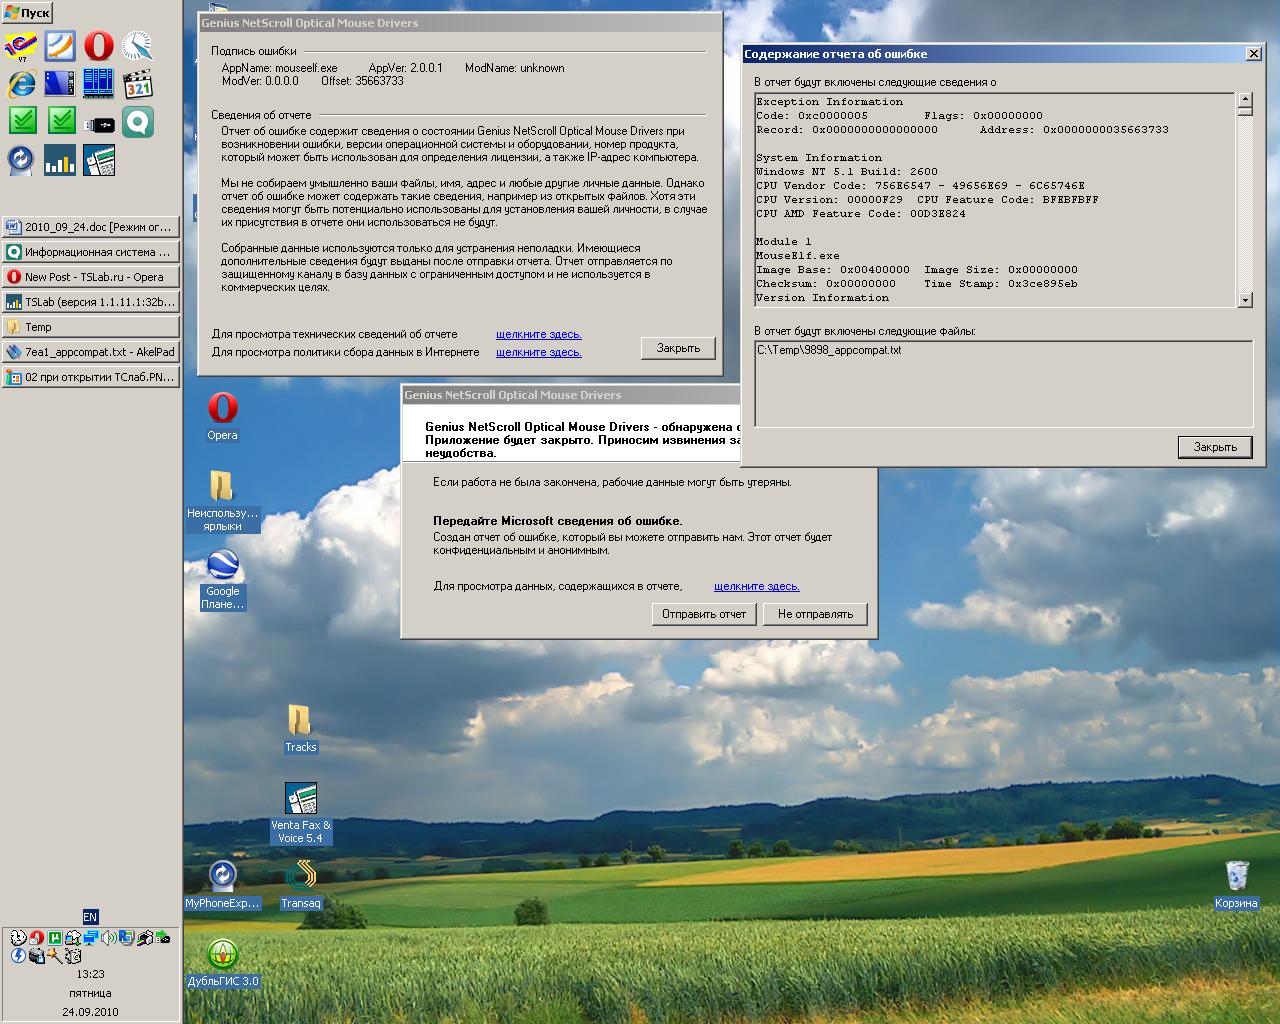
Task: Click the blue server racks quick launch icon
Action: point(99,84)
